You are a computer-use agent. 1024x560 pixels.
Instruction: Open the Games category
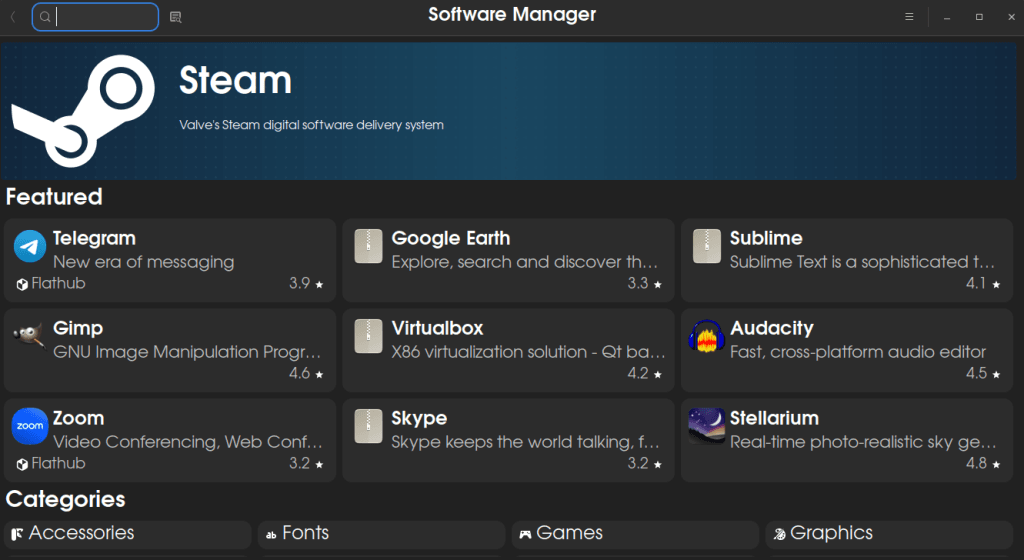(636, 534)
